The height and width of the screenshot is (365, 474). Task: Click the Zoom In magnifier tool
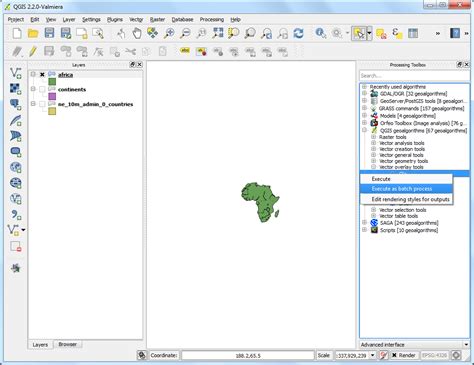click(169, 33)
